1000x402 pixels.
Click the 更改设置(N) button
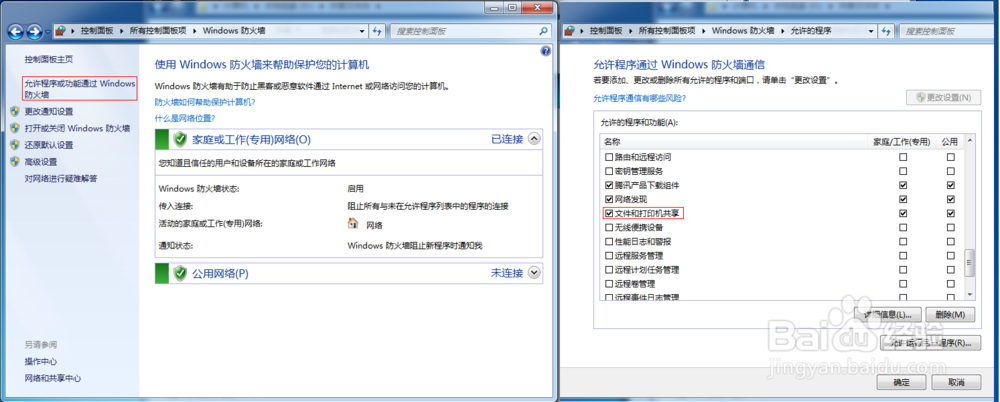click(944, 98)
